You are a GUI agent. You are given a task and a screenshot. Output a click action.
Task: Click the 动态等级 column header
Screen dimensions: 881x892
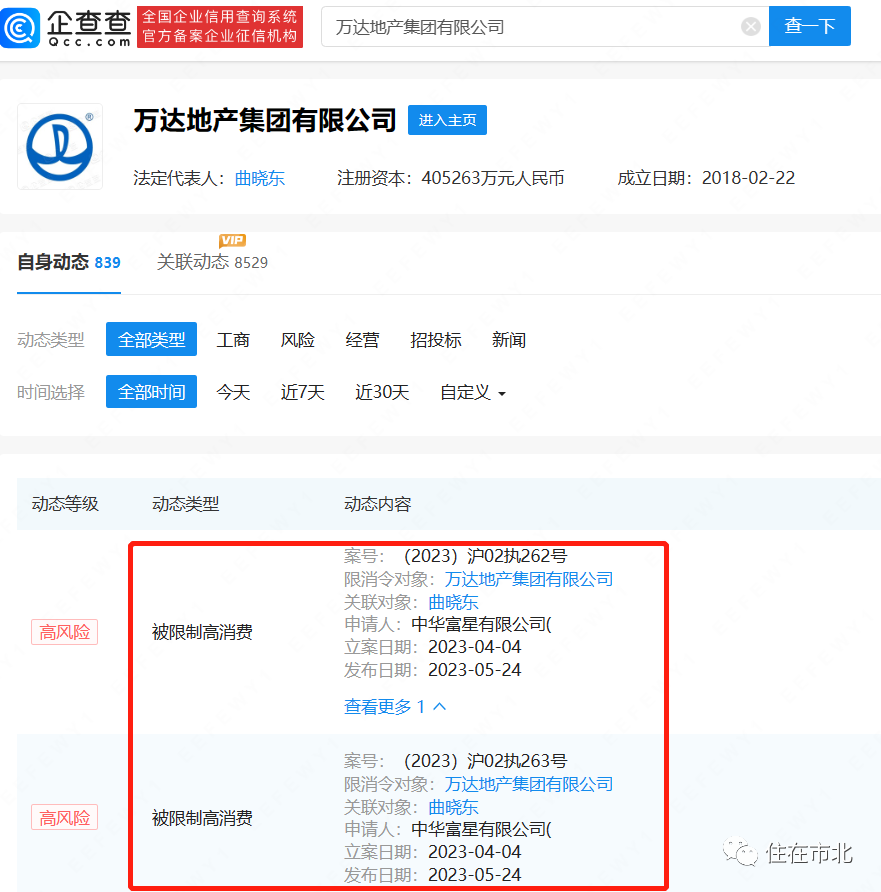click(x=65, y=504)
